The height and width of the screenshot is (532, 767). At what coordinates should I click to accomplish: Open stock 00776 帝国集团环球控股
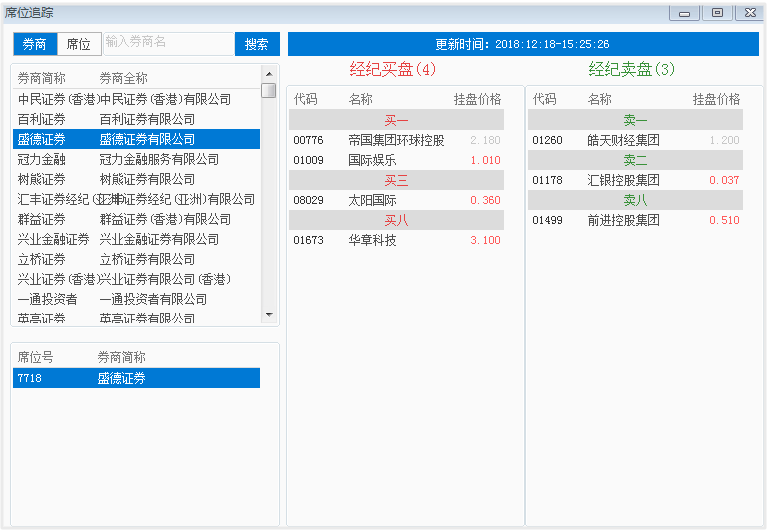tap(395, 140)
